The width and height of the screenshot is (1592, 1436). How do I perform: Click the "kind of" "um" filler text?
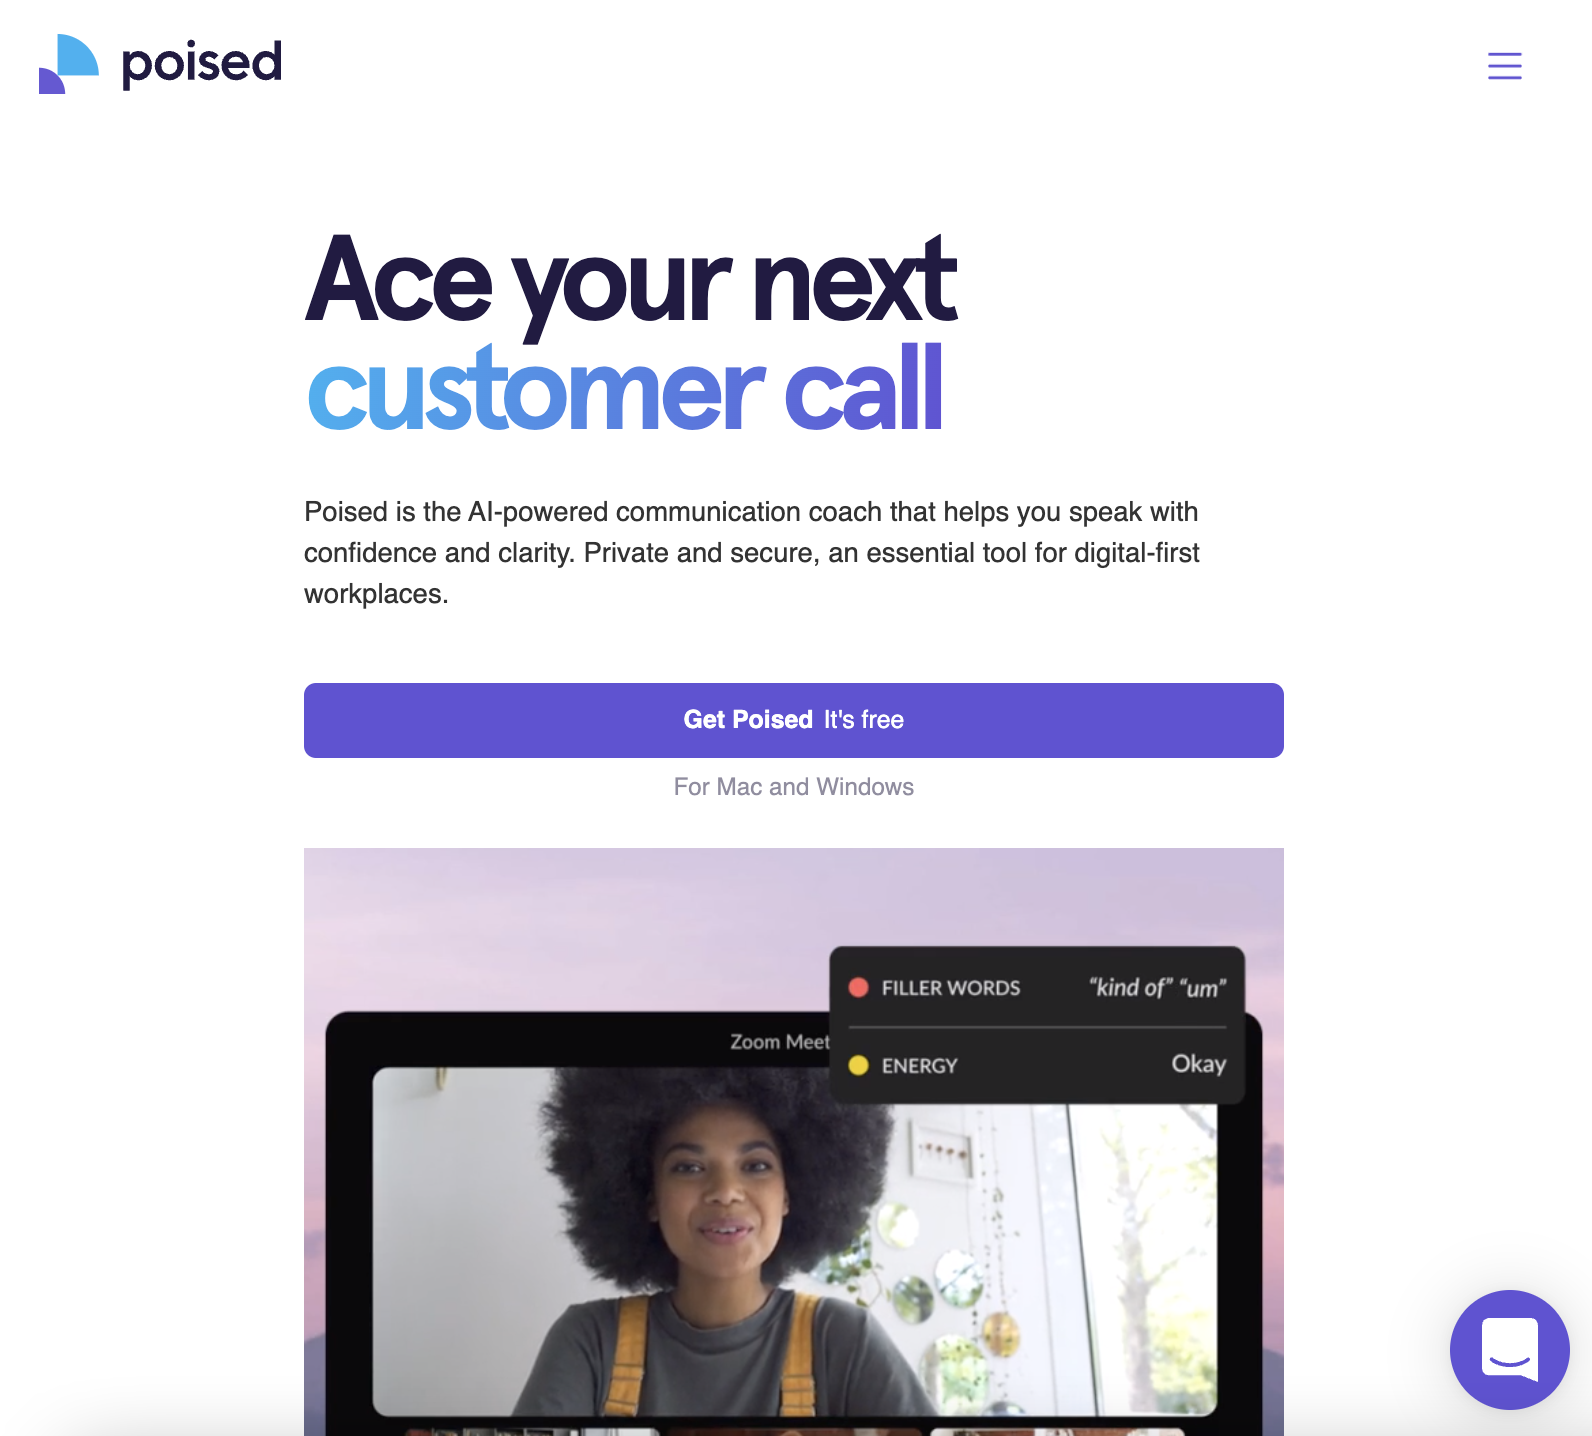[x=1158, y=988]
